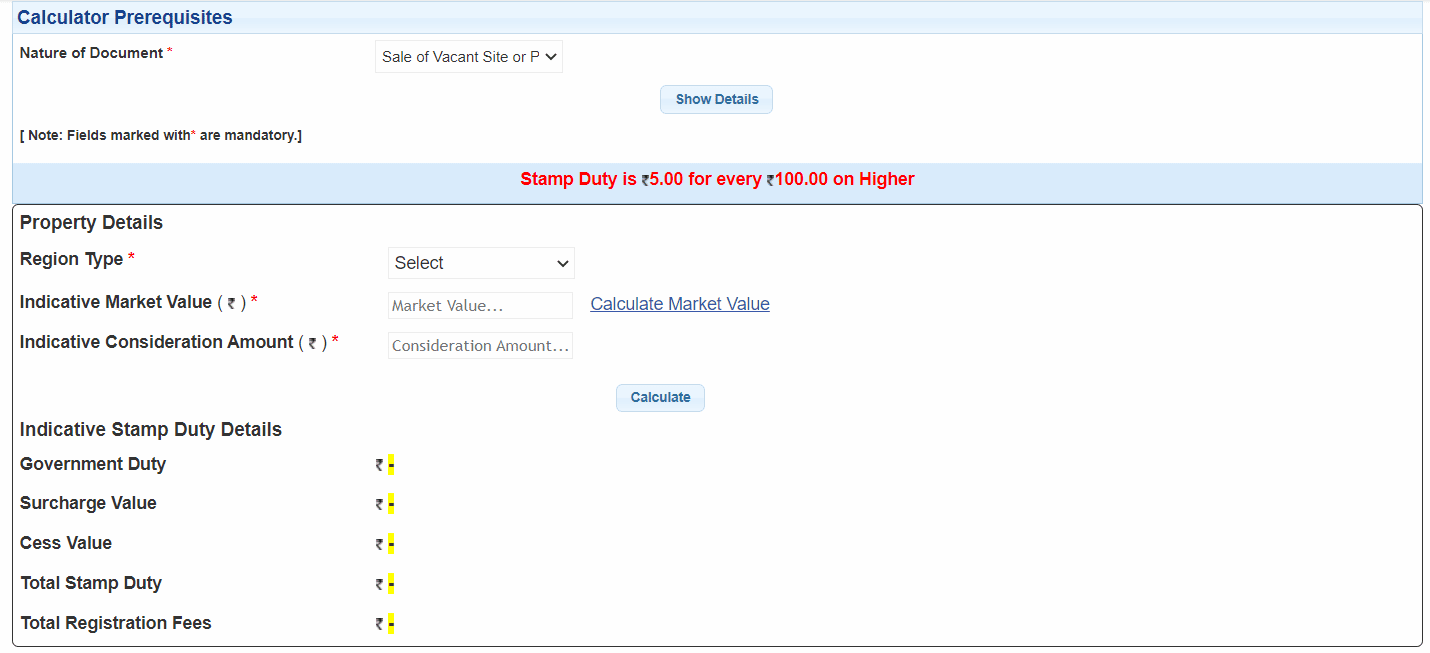The image size is (1430, 653).
Task: Open the Calculate Market Value link
Action: coord(679,303)
